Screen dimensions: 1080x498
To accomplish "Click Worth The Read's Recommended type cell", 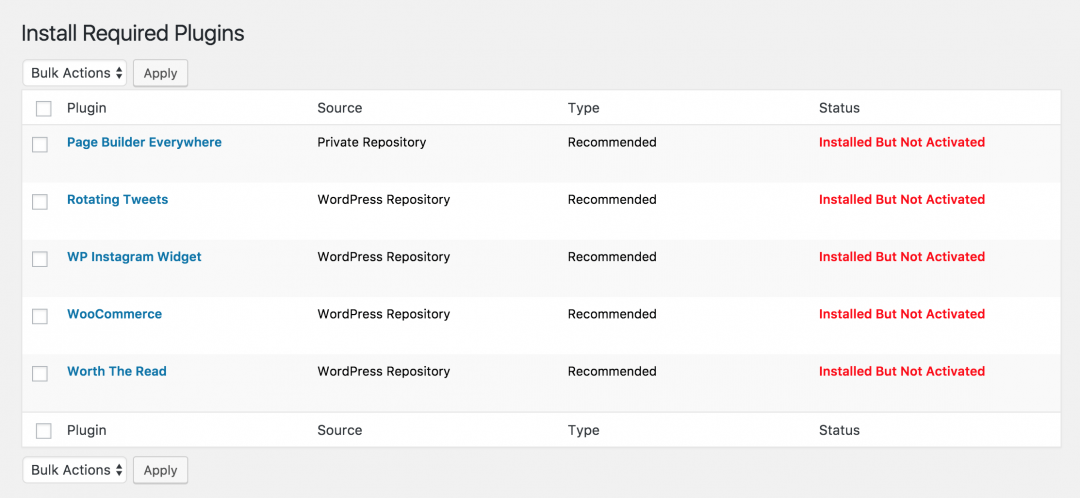I will pyautogui.click(x=612, y=371).
